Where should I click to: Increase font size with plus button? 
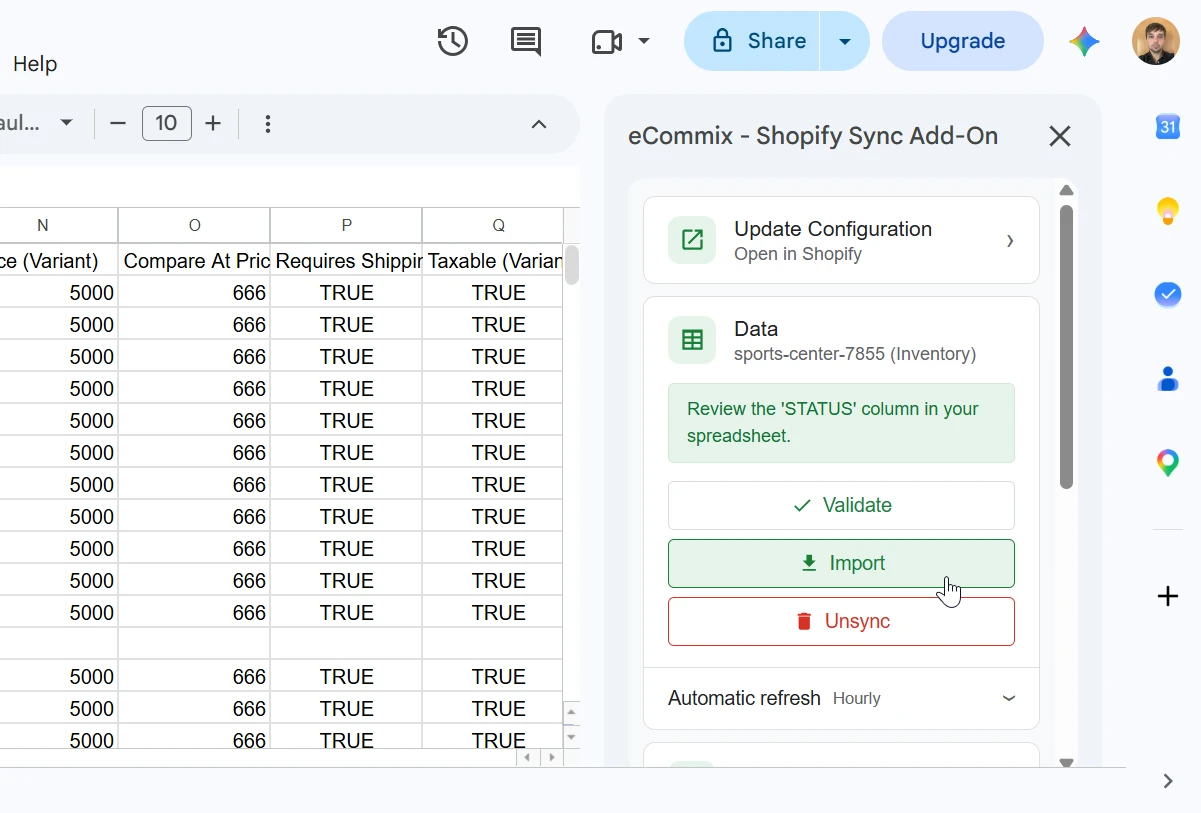[x=213, y=123]
